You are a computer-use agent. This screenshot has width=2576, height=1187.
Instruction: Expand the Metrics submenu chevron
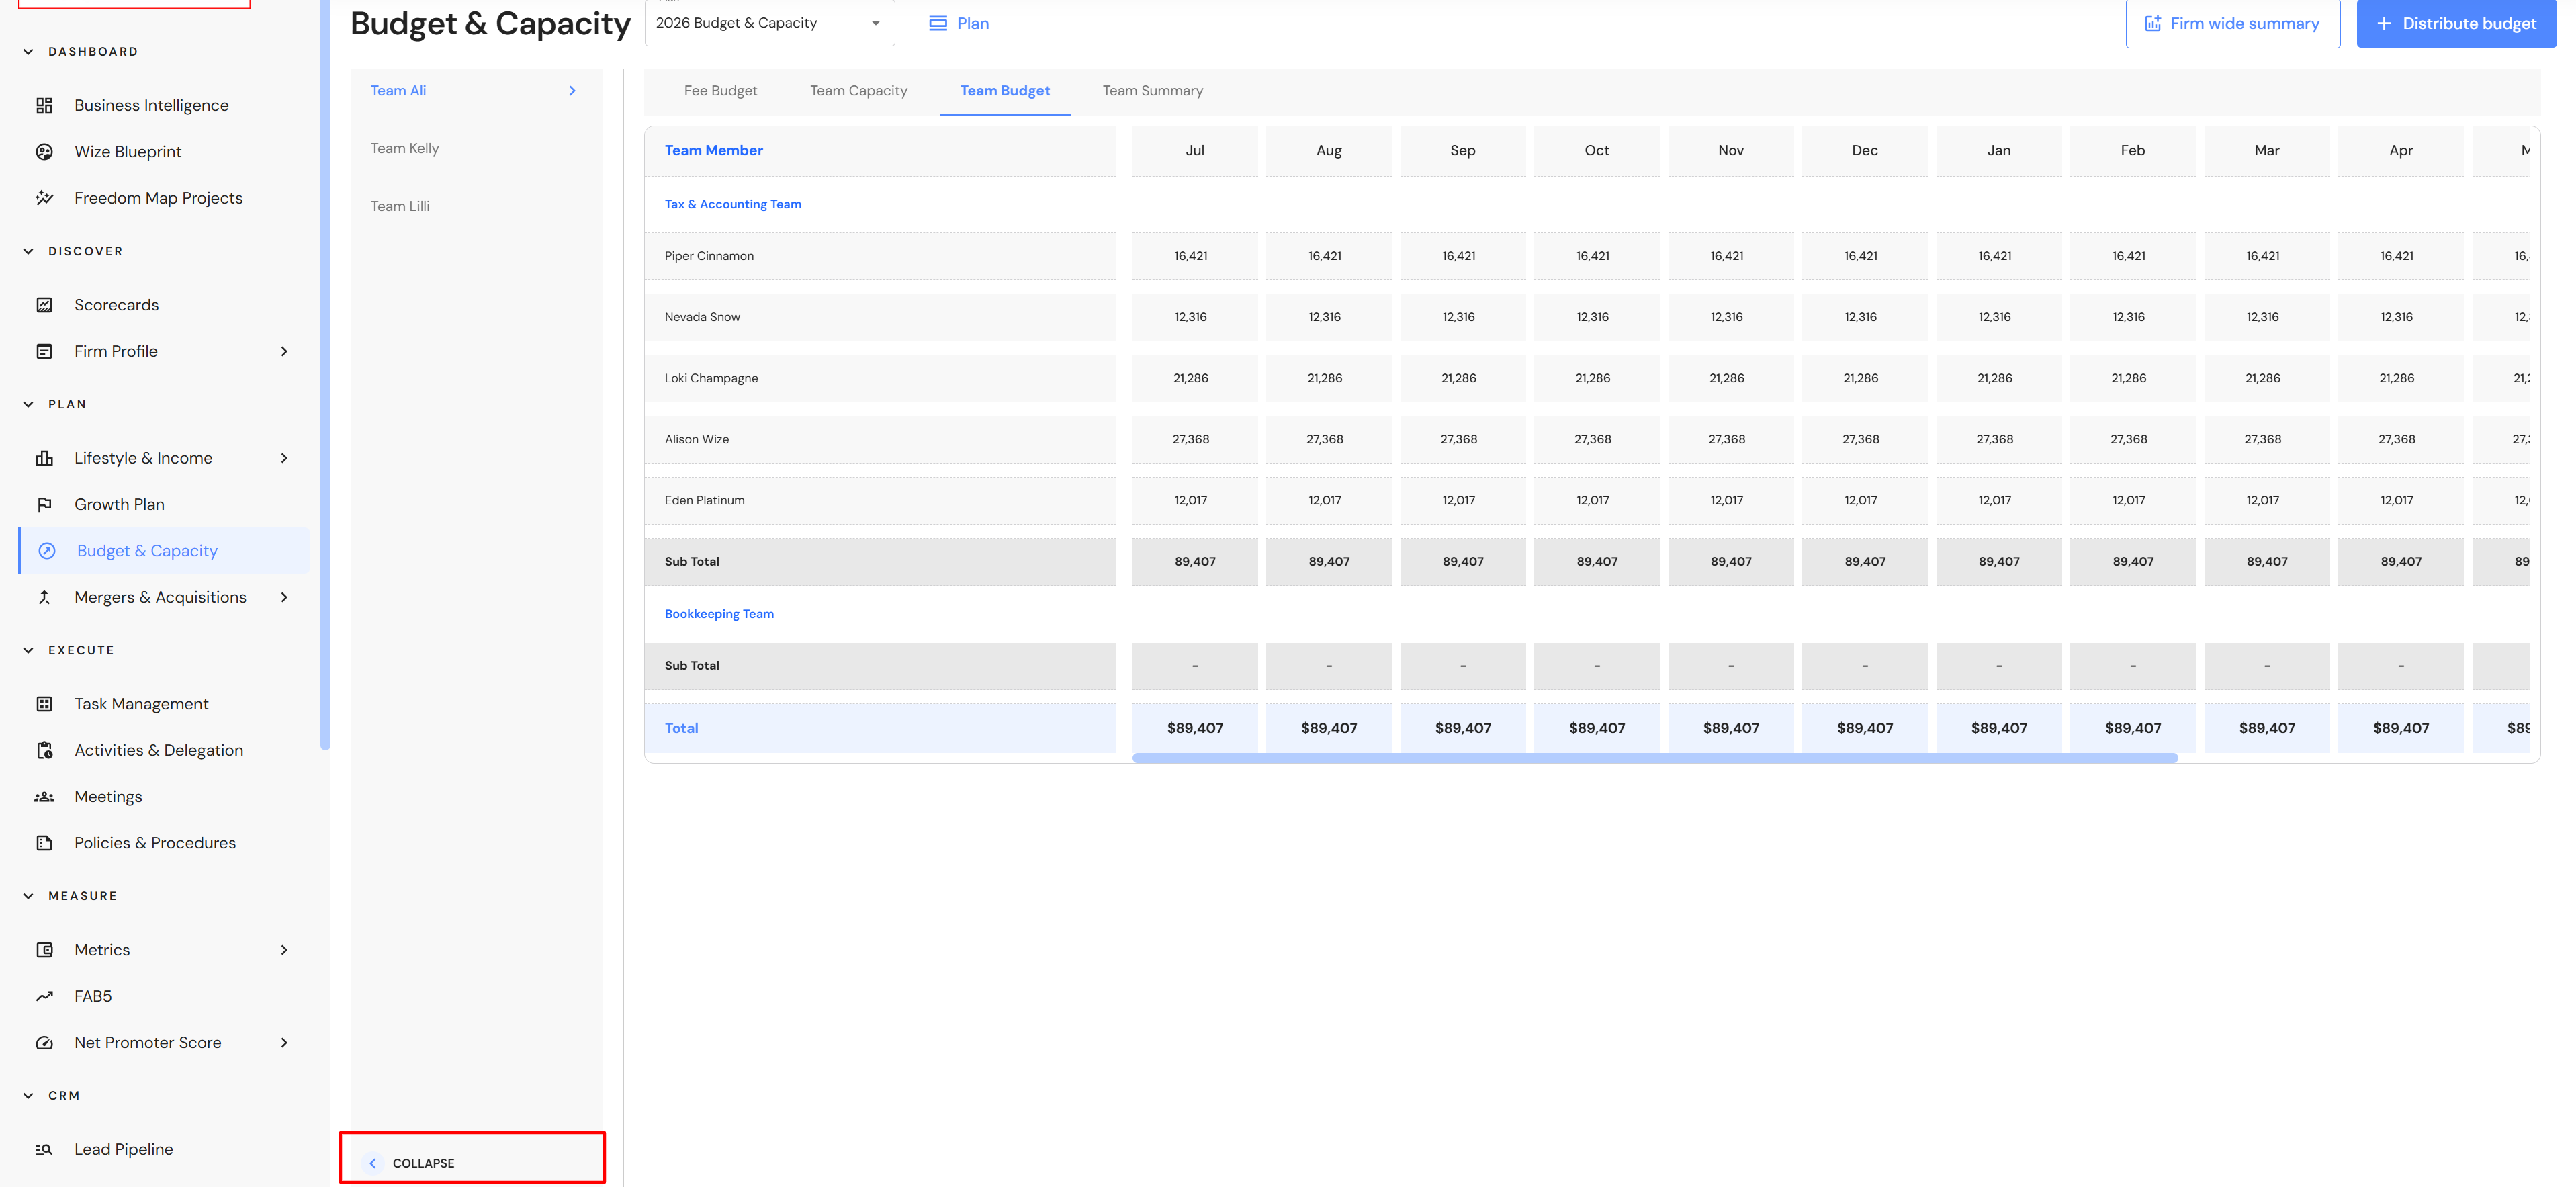[x=284, y=950]
